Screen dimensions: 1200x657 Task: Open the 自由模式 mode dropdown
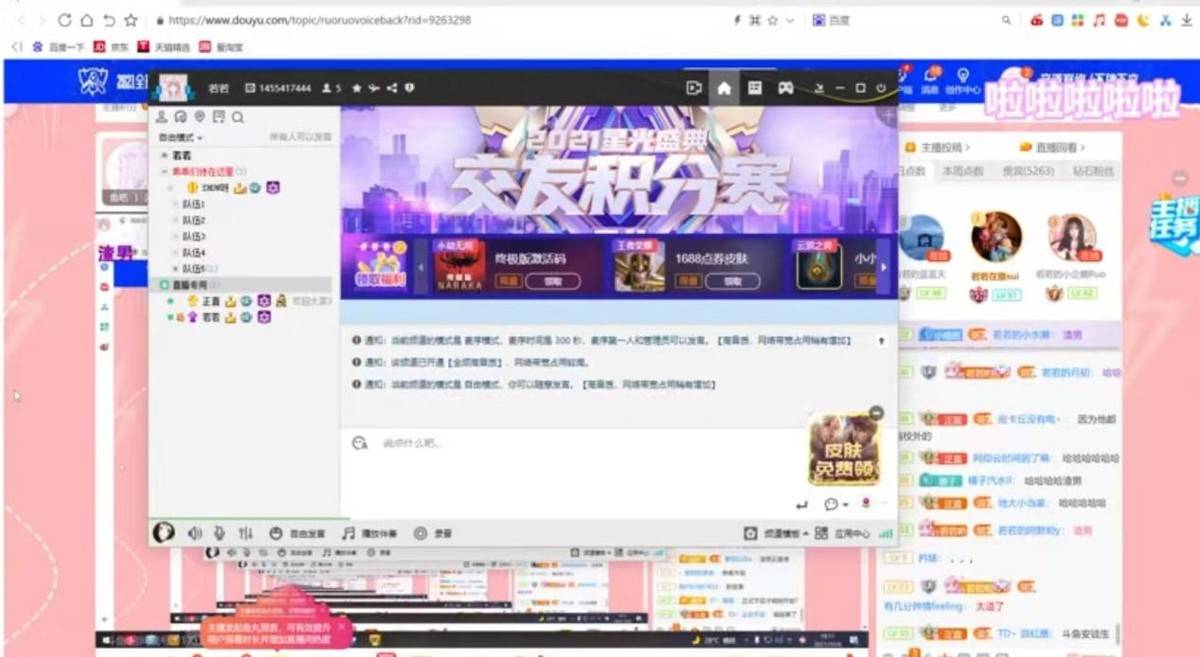tap(181, 137)
